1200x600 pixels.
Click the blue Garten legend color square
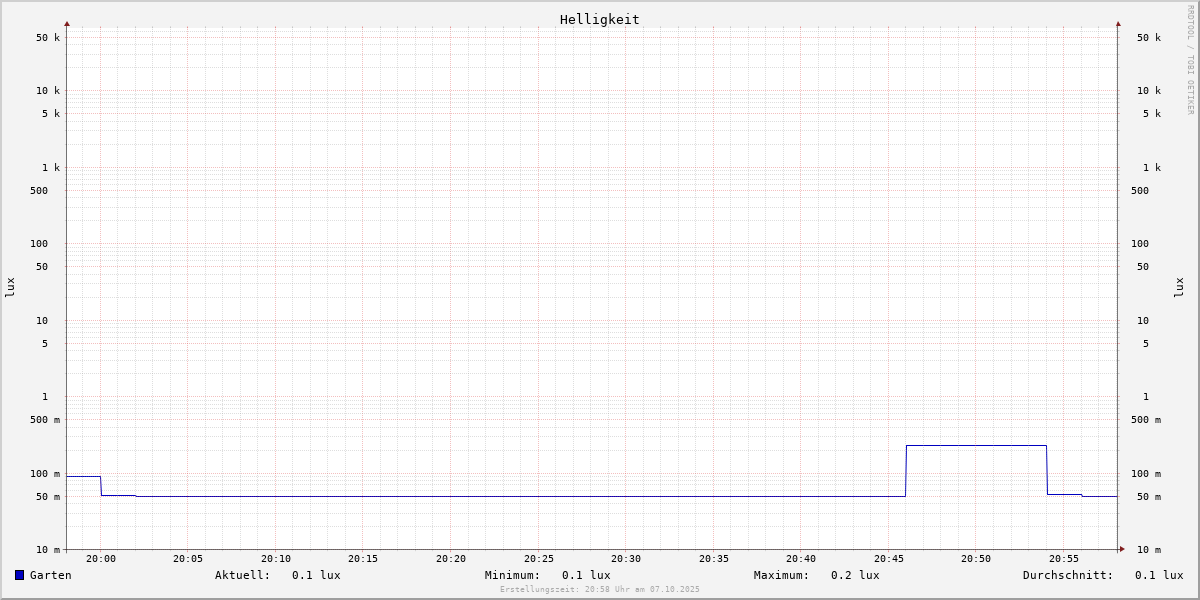(19, 575)
